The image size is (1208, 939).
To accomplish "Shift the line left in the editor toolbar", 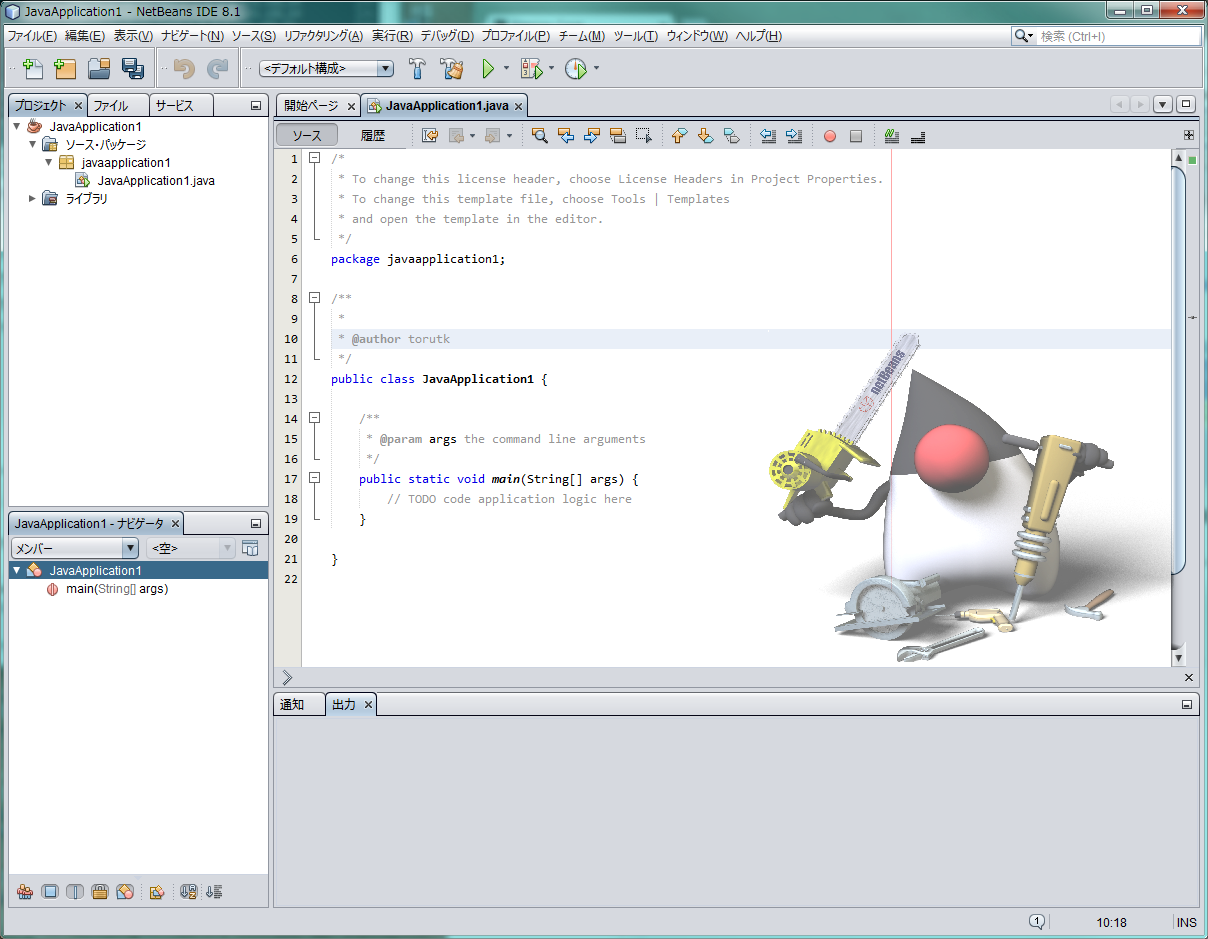I will 768,136.
